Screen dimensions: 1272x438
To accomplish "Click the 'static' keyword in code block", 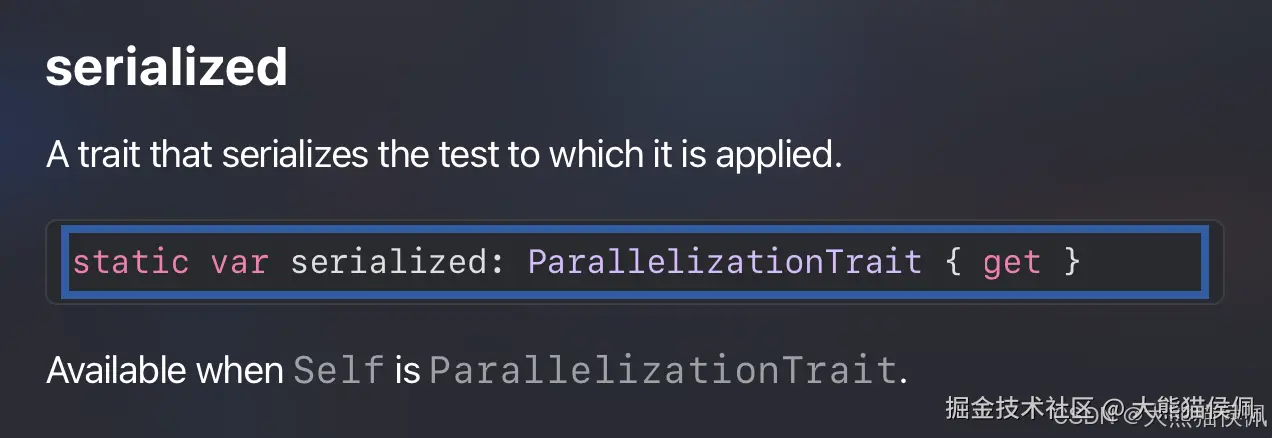I will [130, 262].
